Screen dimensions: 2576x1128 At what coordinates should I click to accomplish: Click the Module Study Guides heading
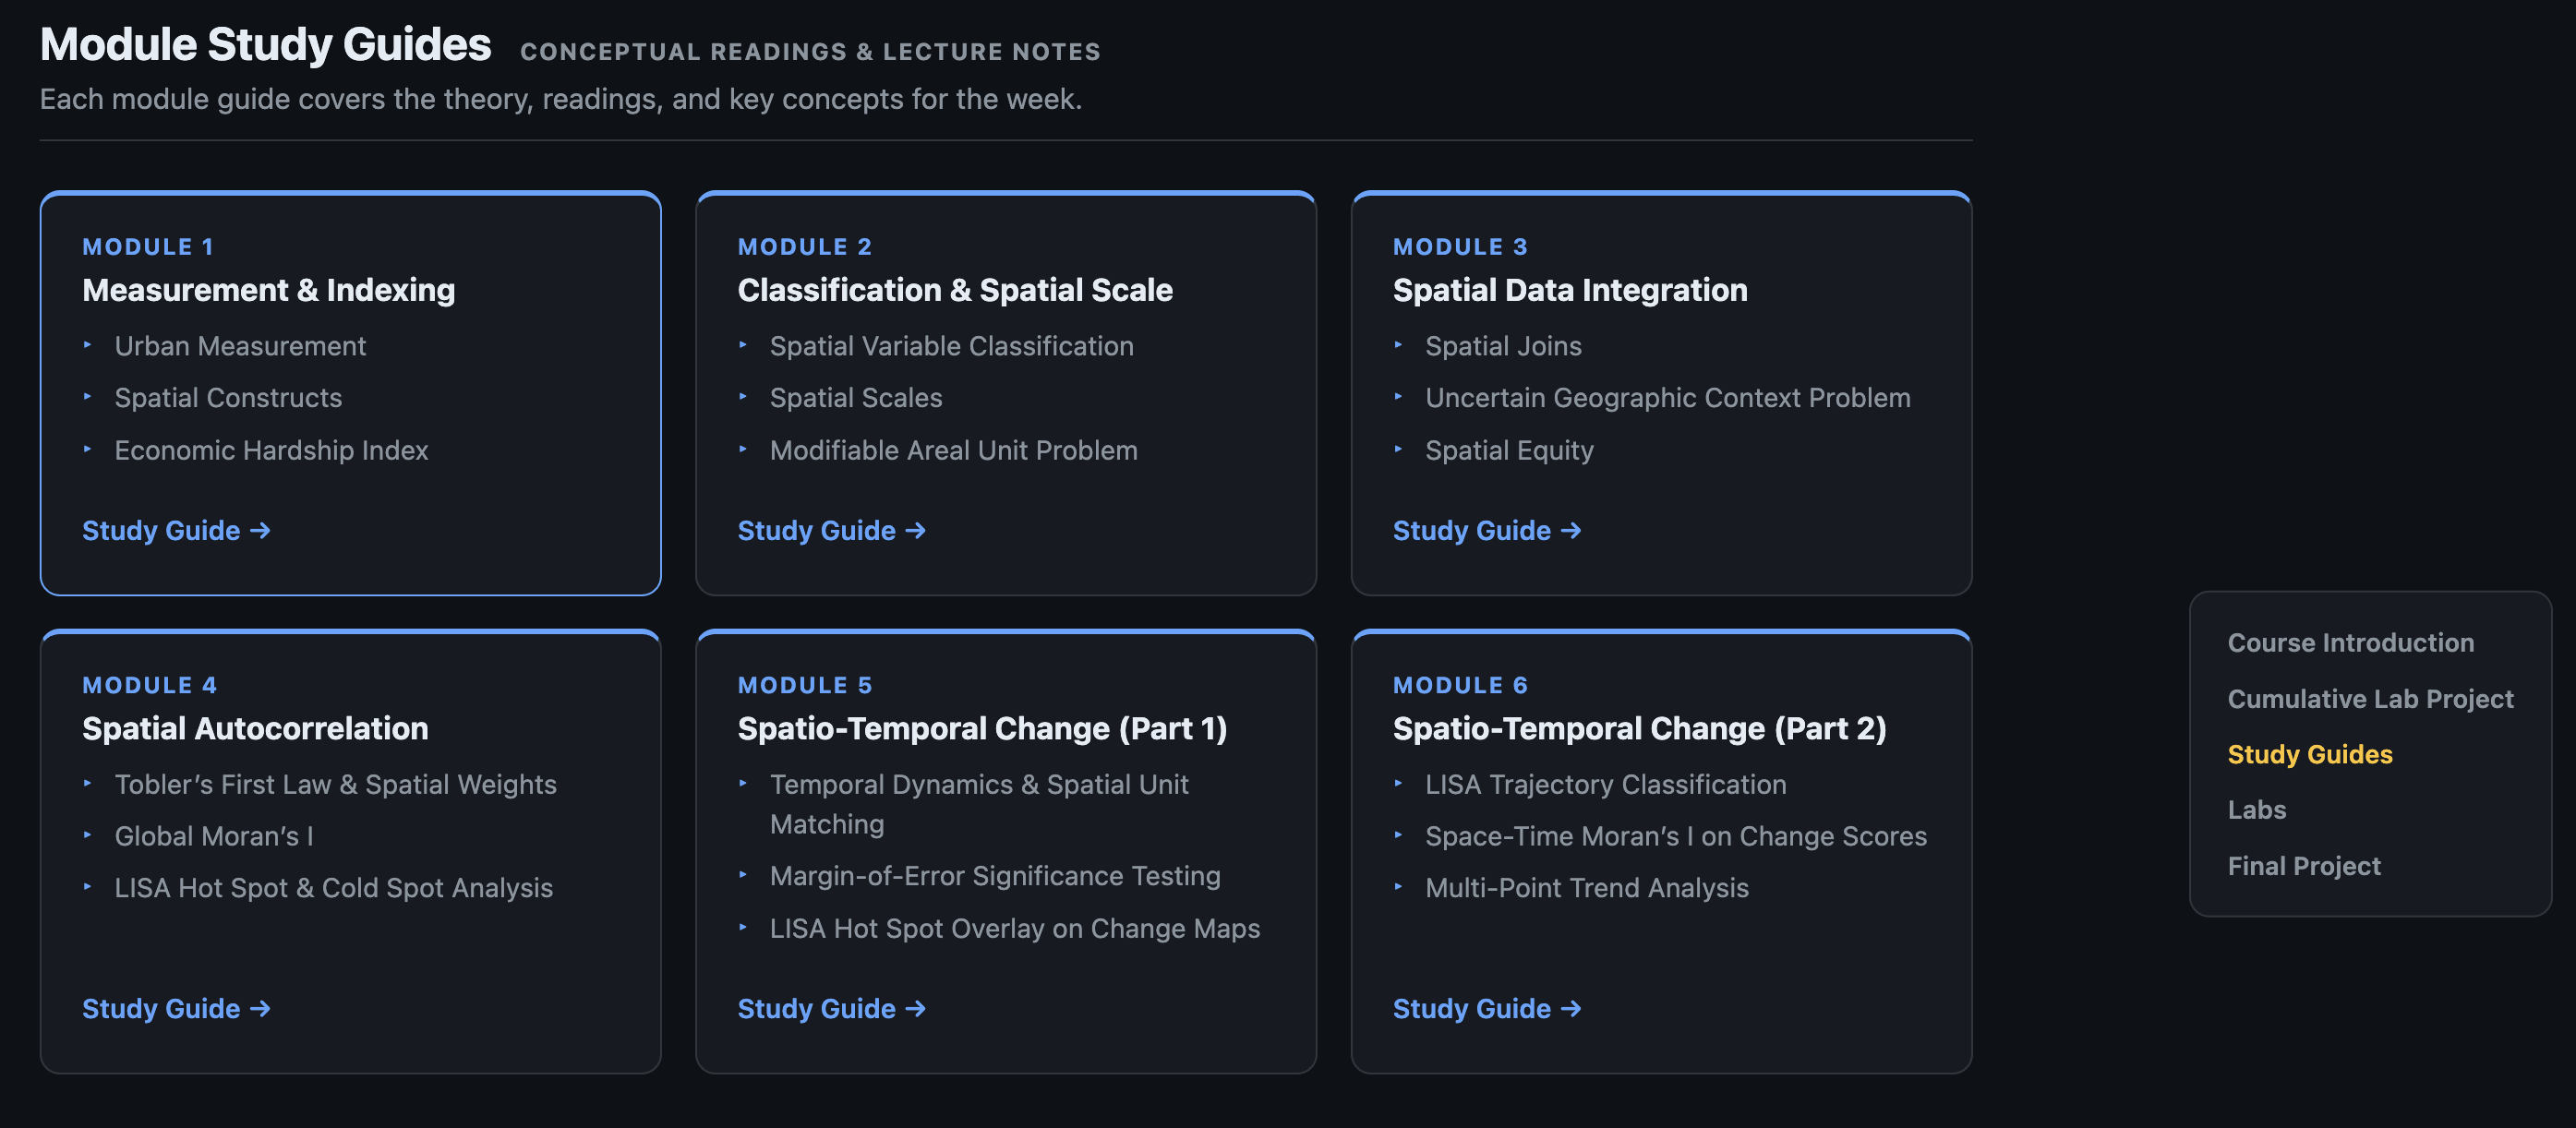point(265,45)
